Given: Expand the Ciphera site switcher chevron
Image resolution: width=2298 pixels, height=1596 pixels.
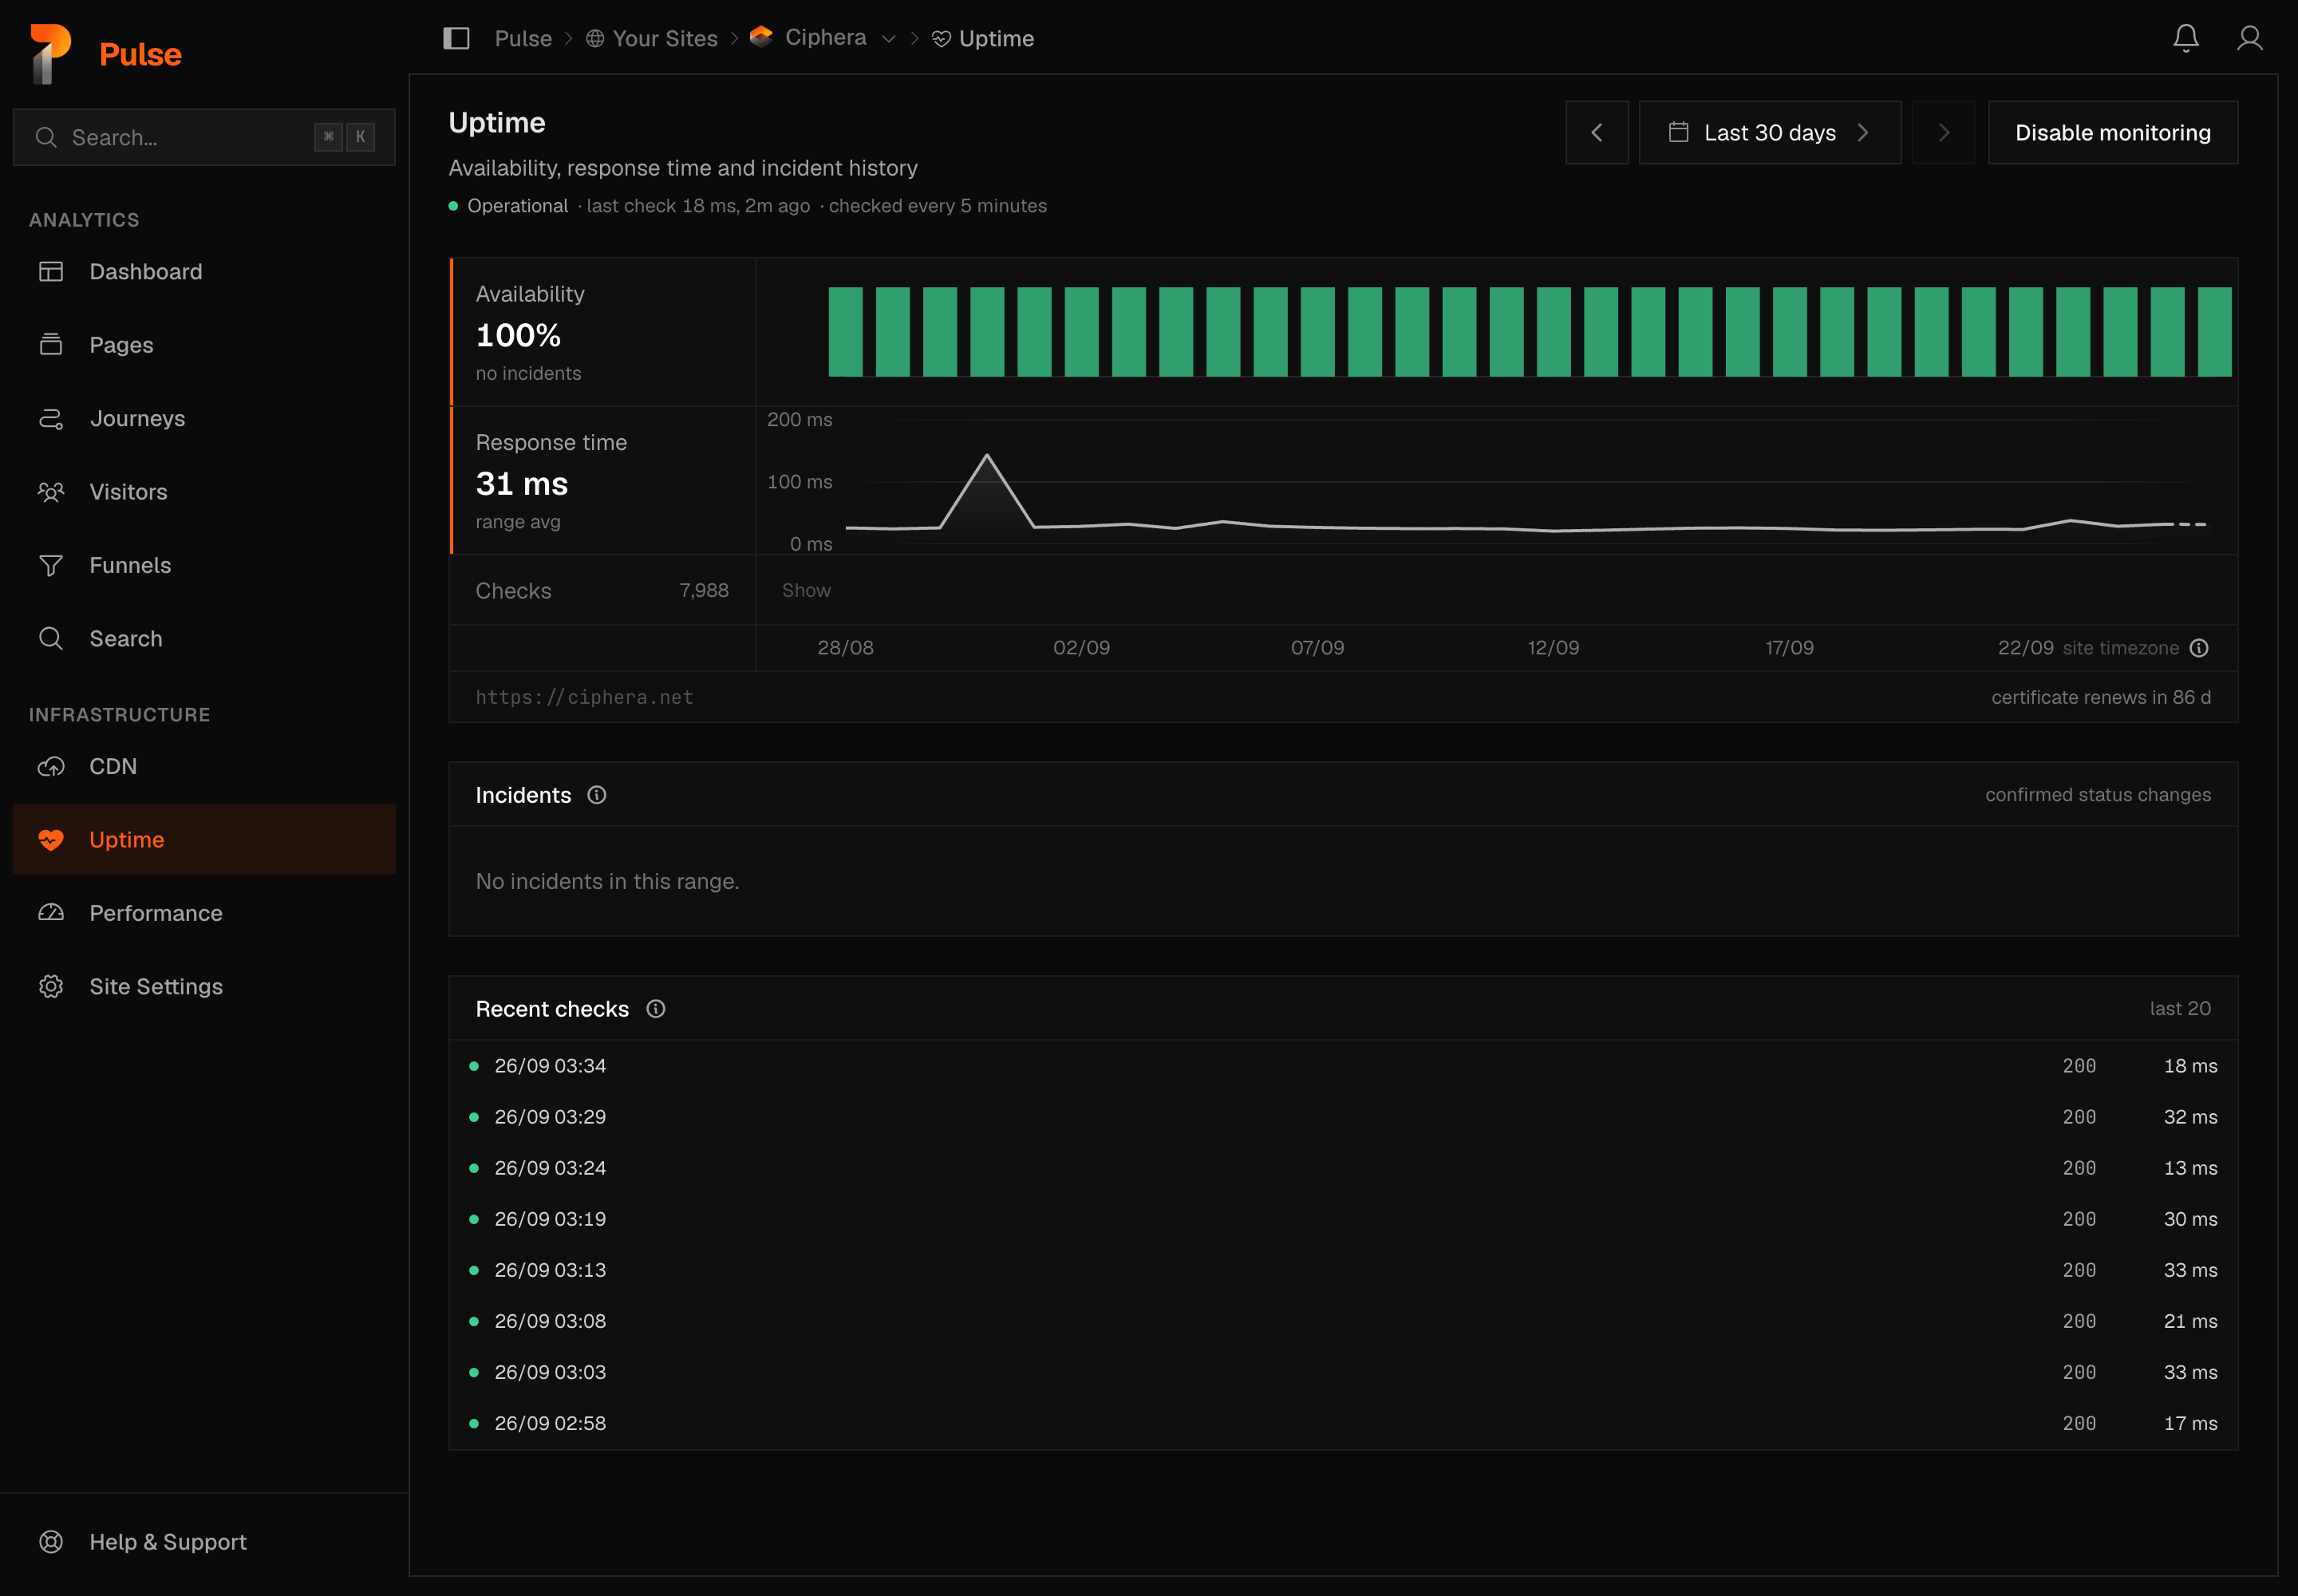Looking at the screenshot, I should pos(888,38).
